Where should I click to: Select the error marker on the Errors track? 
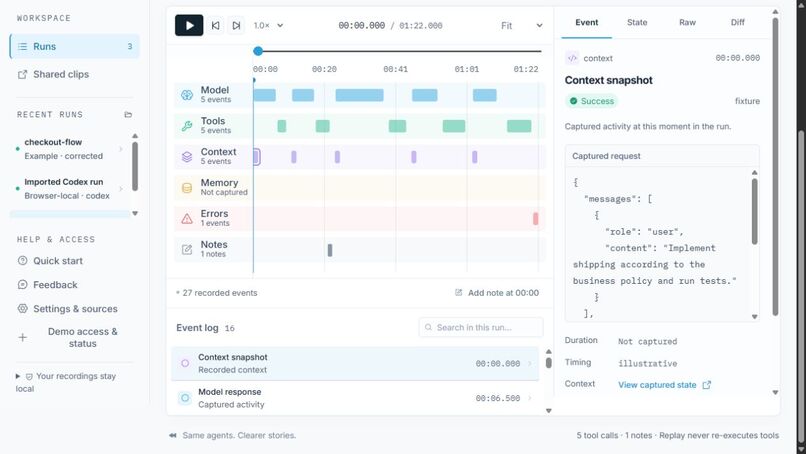pos(536,219)
